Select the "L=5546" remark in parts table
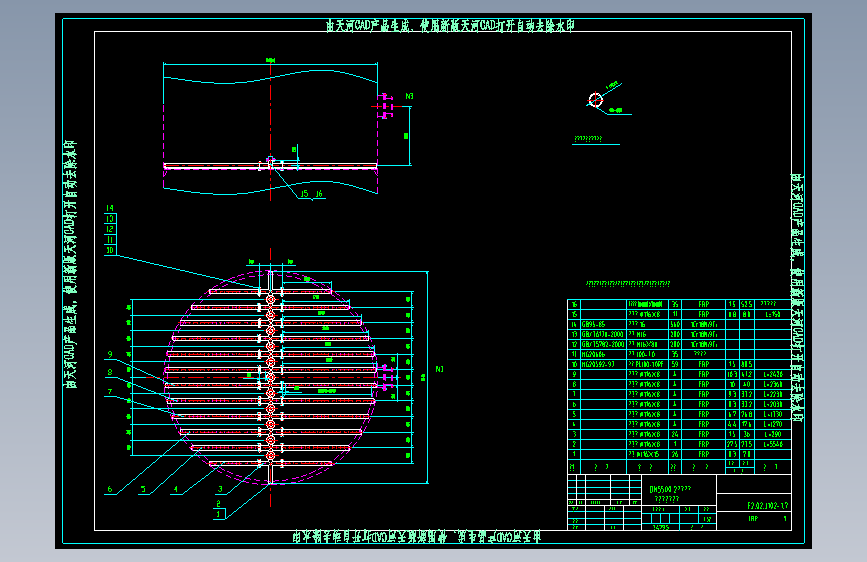The height and width of the screenshot is (562, 867). (773, 444)
